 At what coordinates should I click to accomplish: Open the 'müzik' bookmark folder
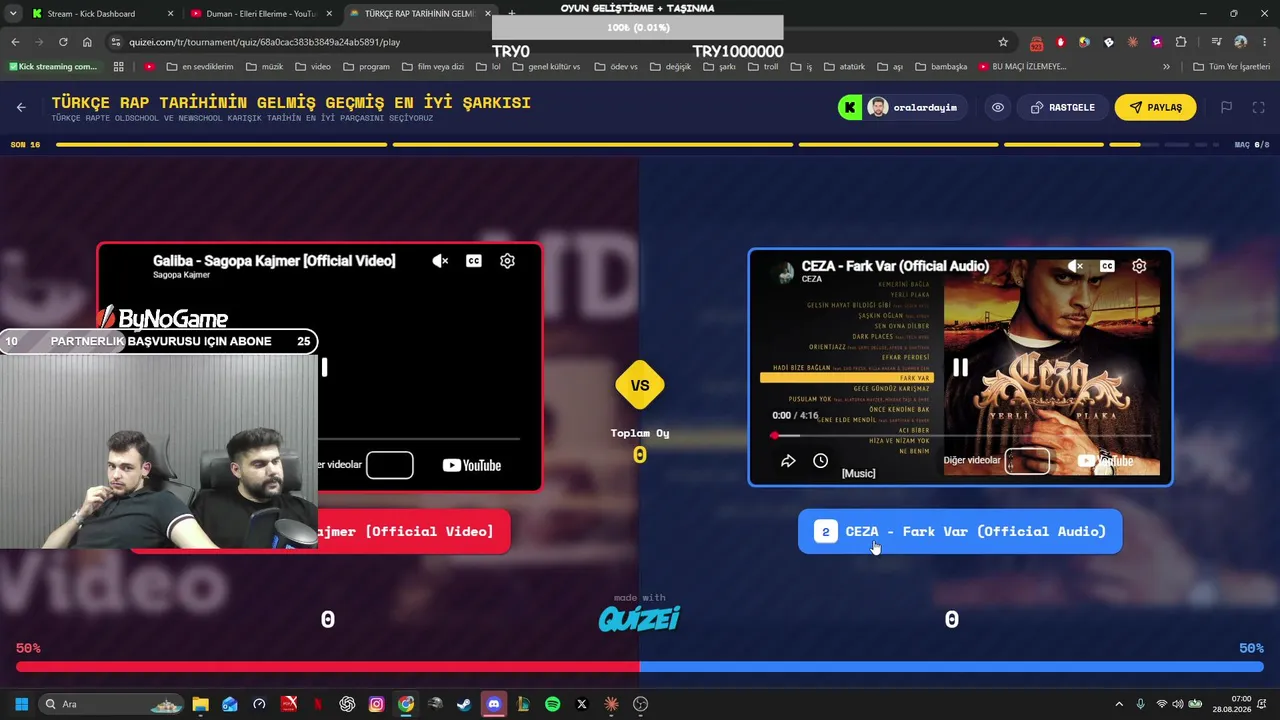(x=264, y=67)
